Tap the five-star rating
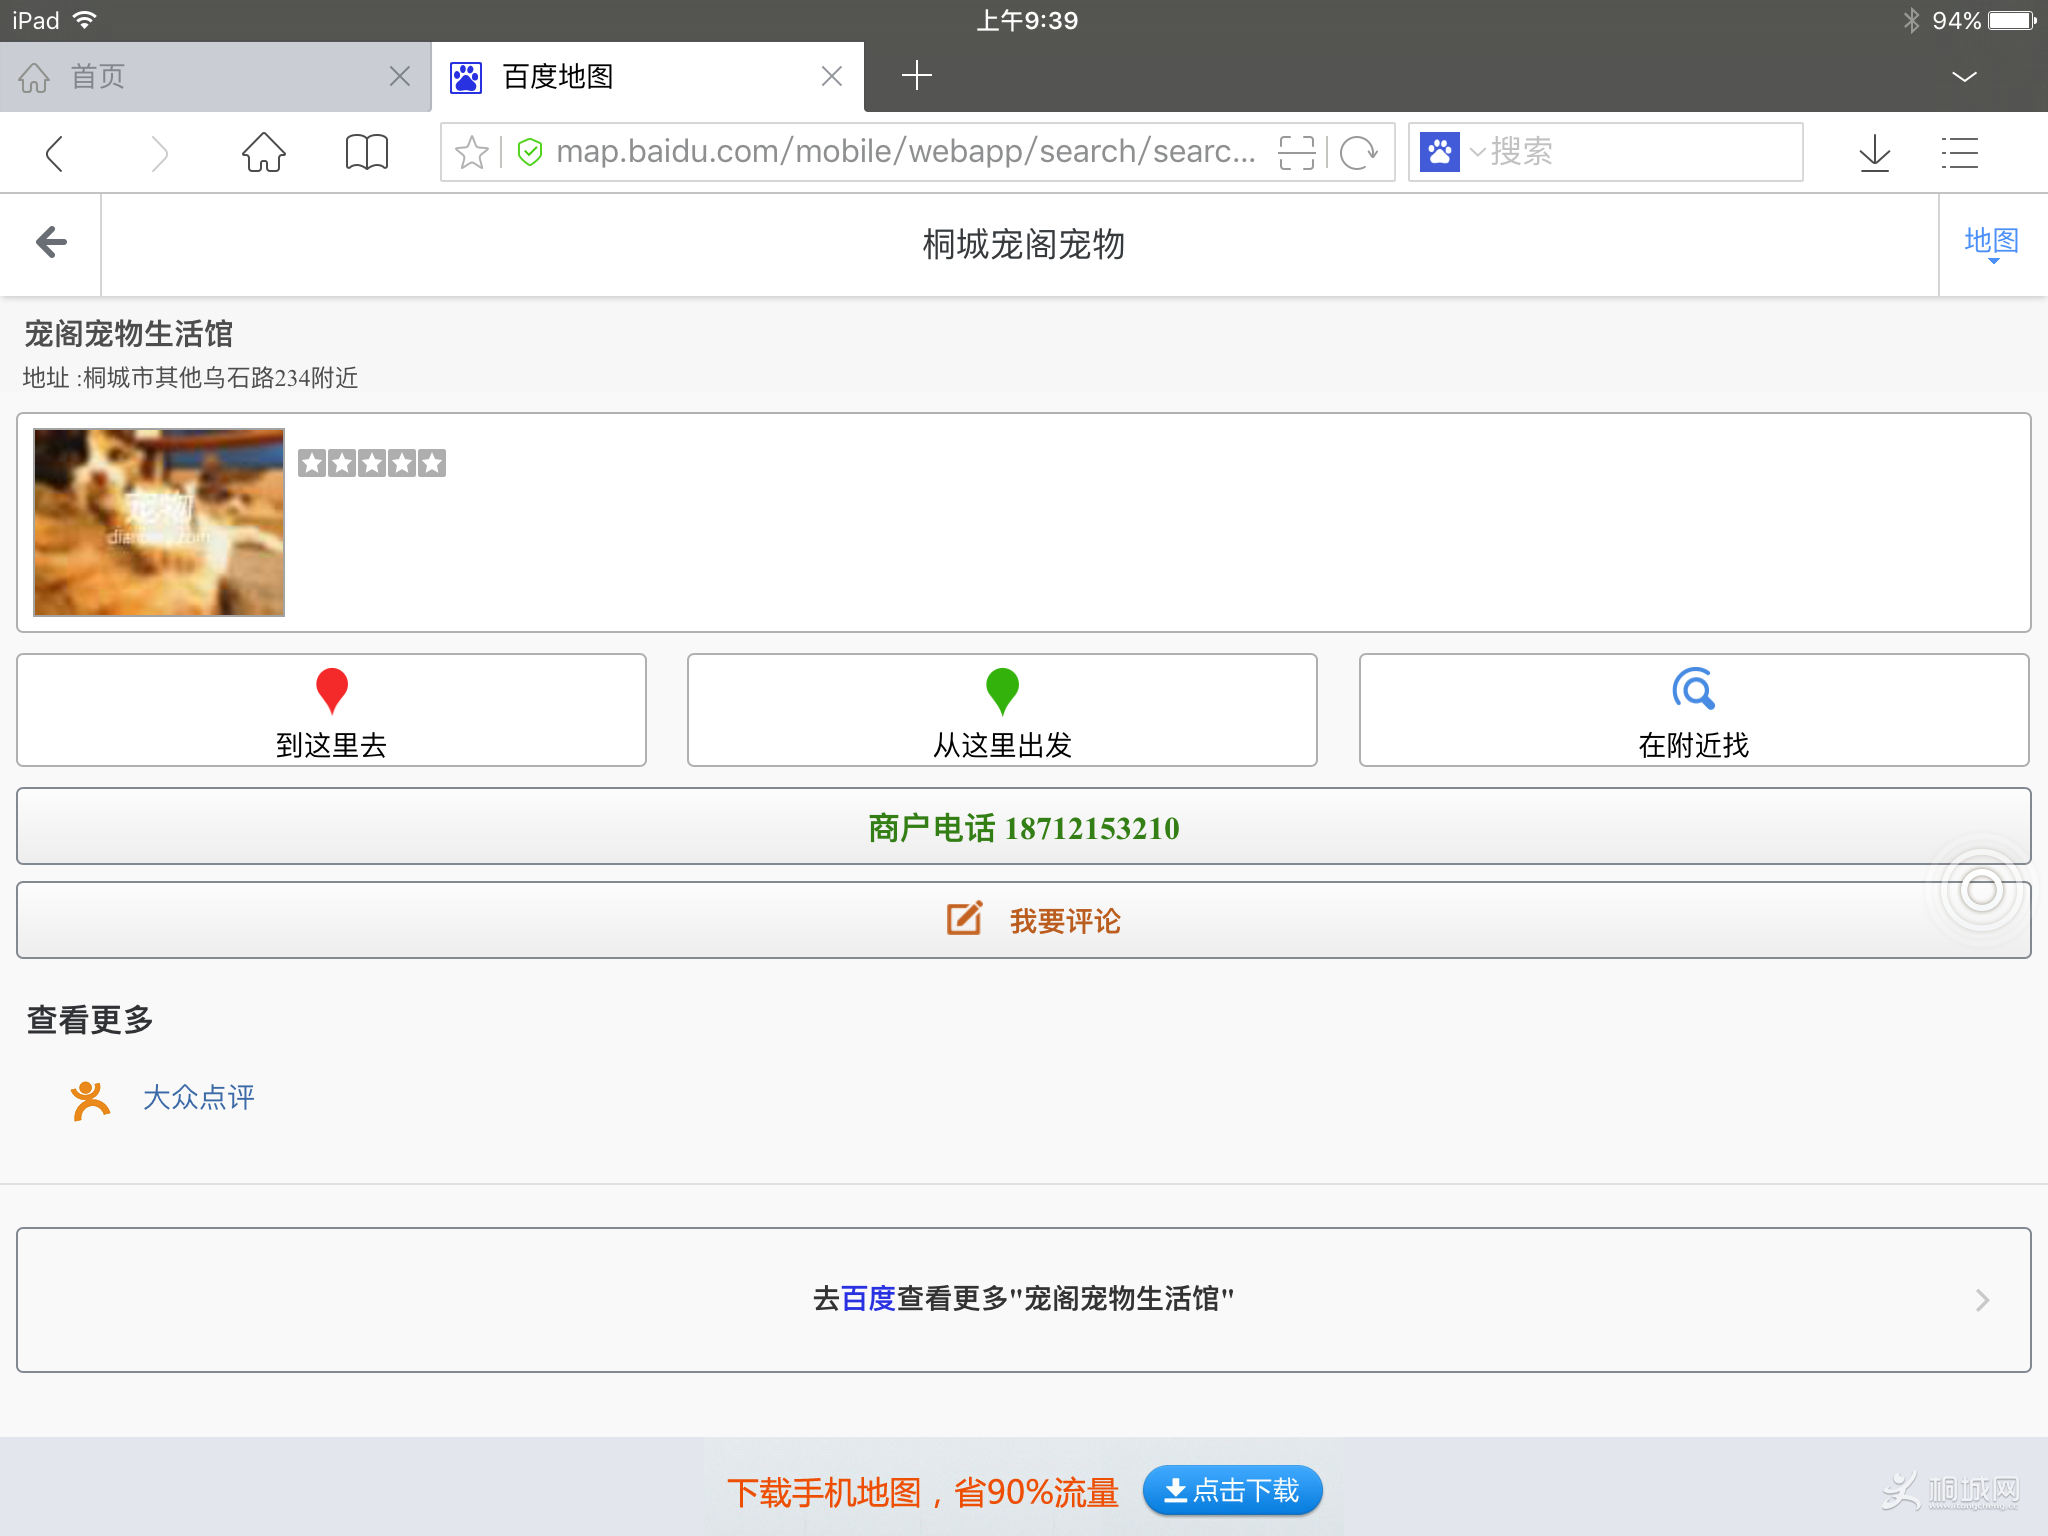 click(x=372, y=462)
